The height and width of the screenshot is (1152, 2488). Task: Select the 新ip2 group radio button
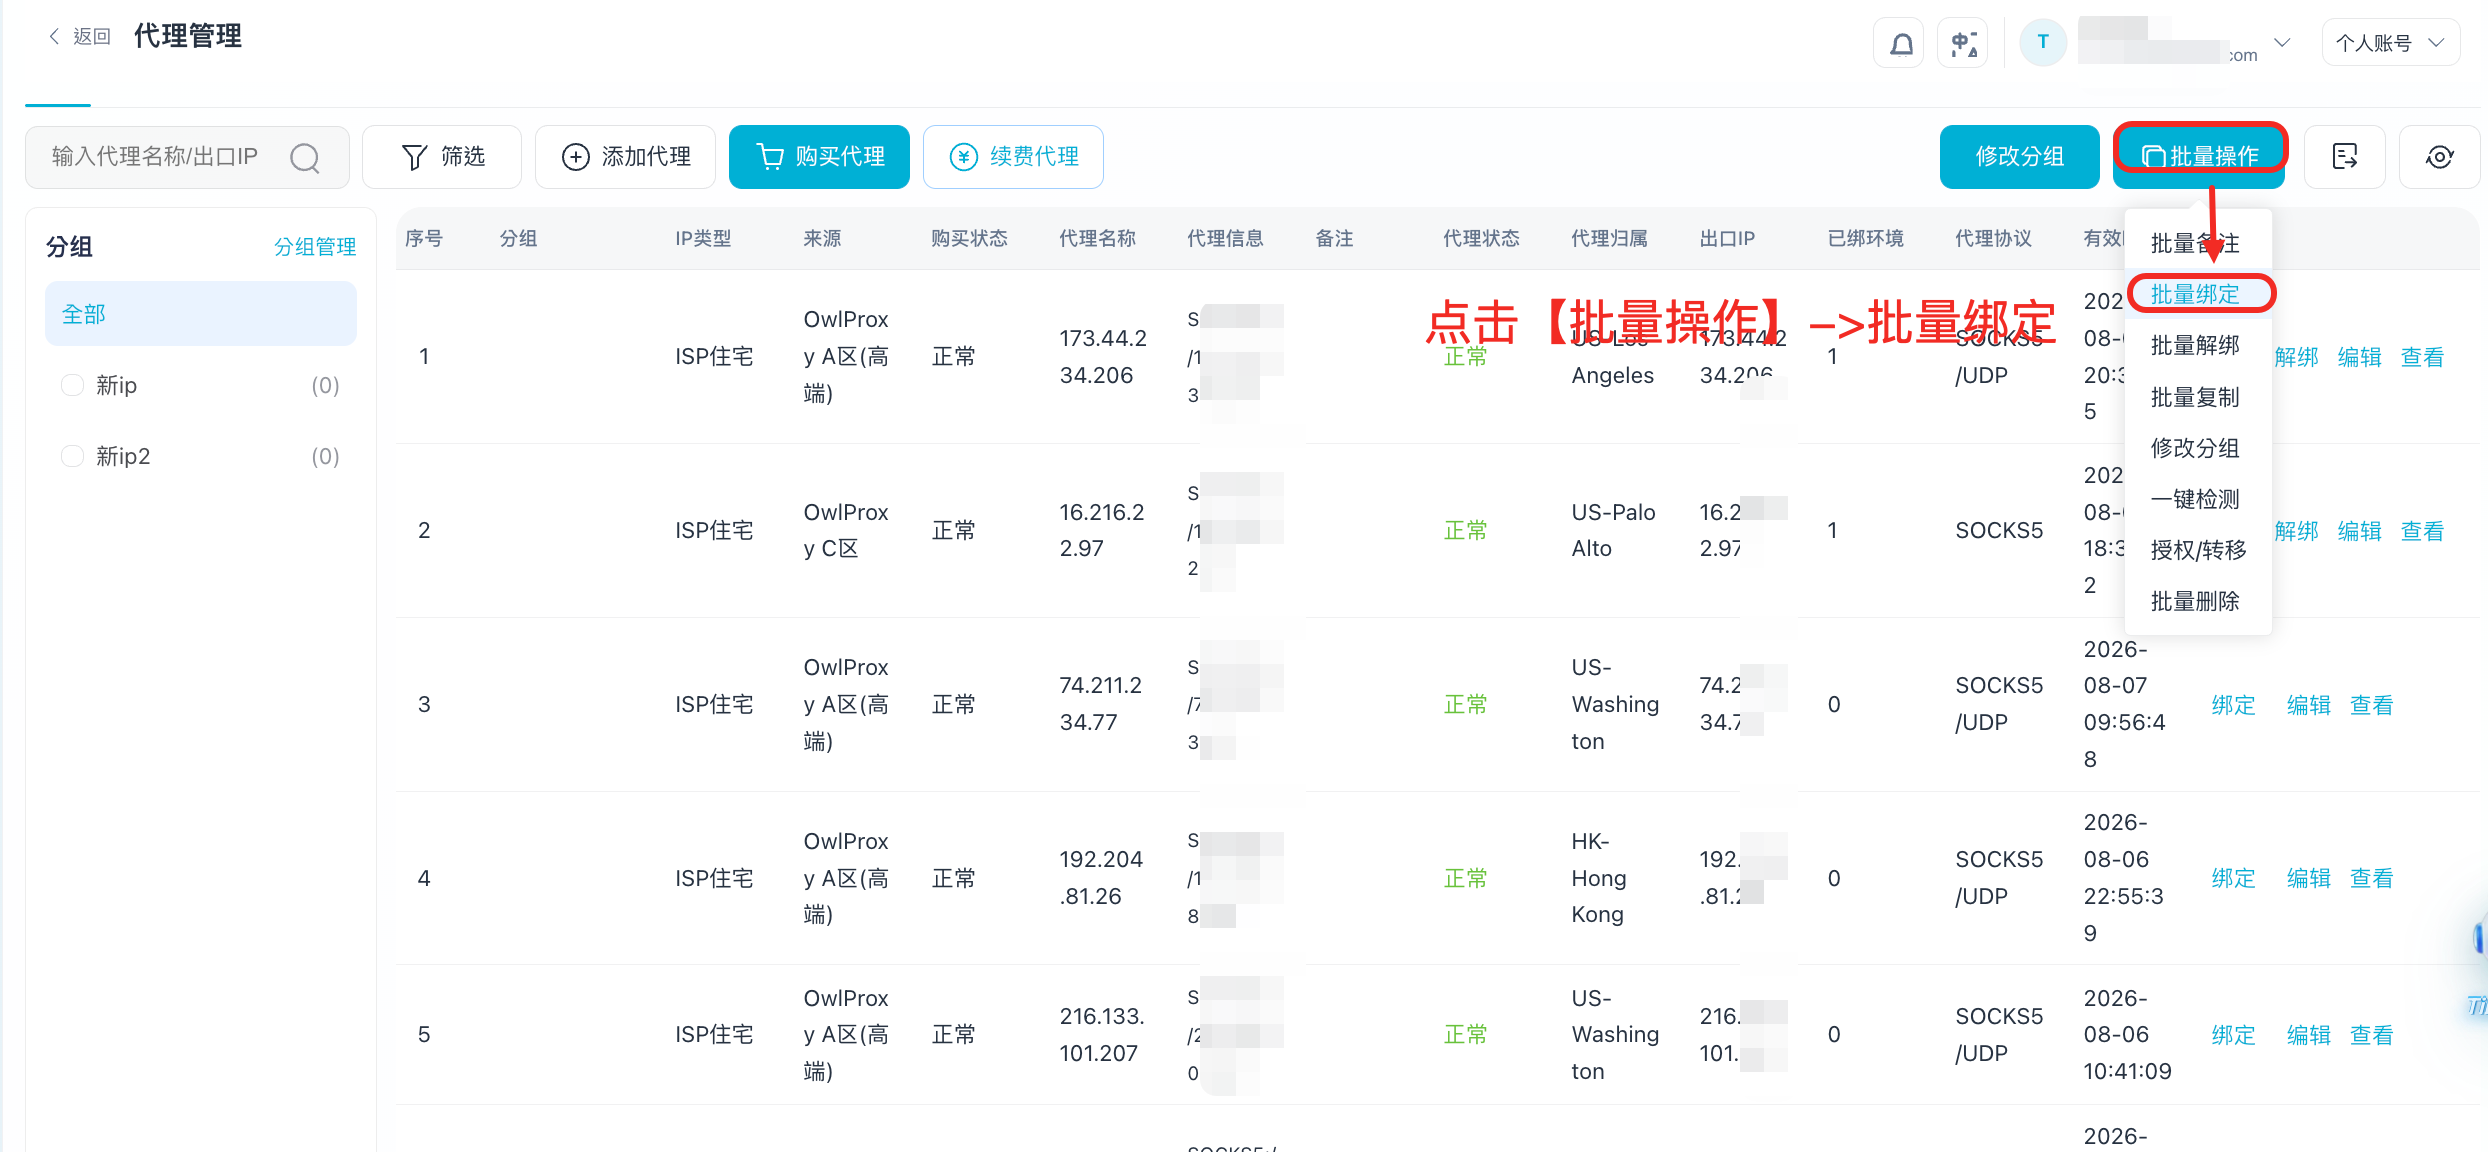click(72, 456)
